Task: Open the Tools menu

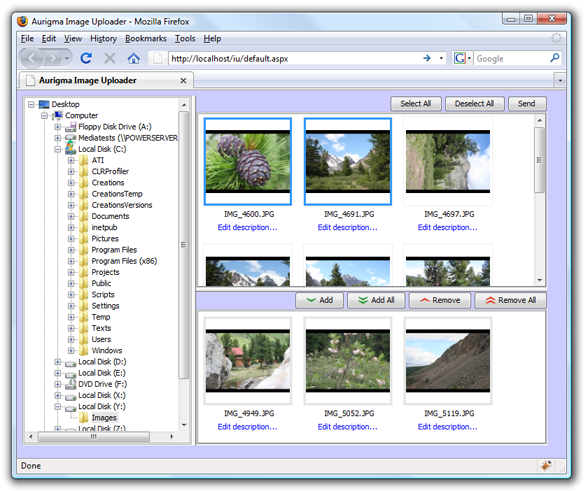Action: point(185,39)
